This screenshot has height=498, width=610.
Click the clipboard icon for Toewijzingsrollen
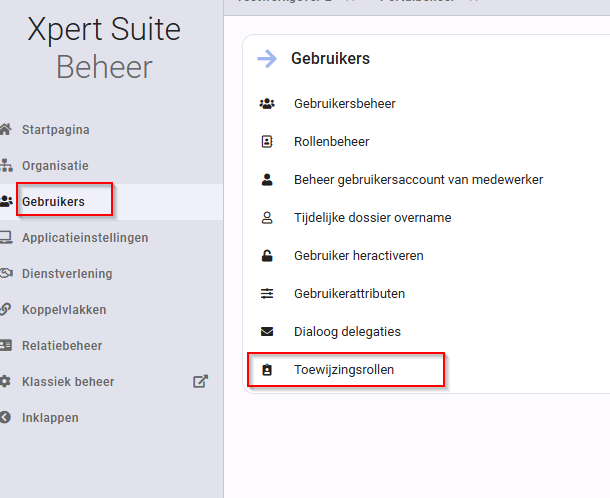(x=267, y=370)
